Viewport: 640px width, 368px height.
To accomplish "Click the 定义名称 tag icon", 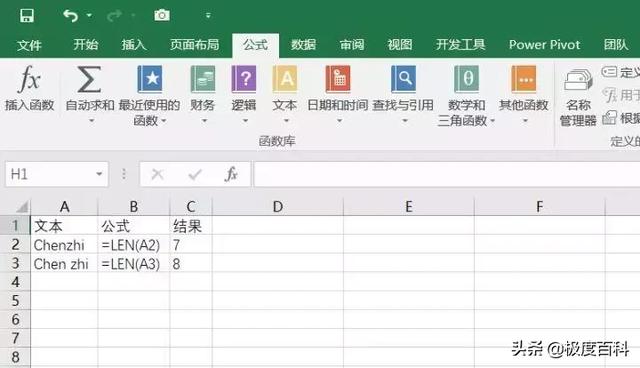I will coord(609,72).
